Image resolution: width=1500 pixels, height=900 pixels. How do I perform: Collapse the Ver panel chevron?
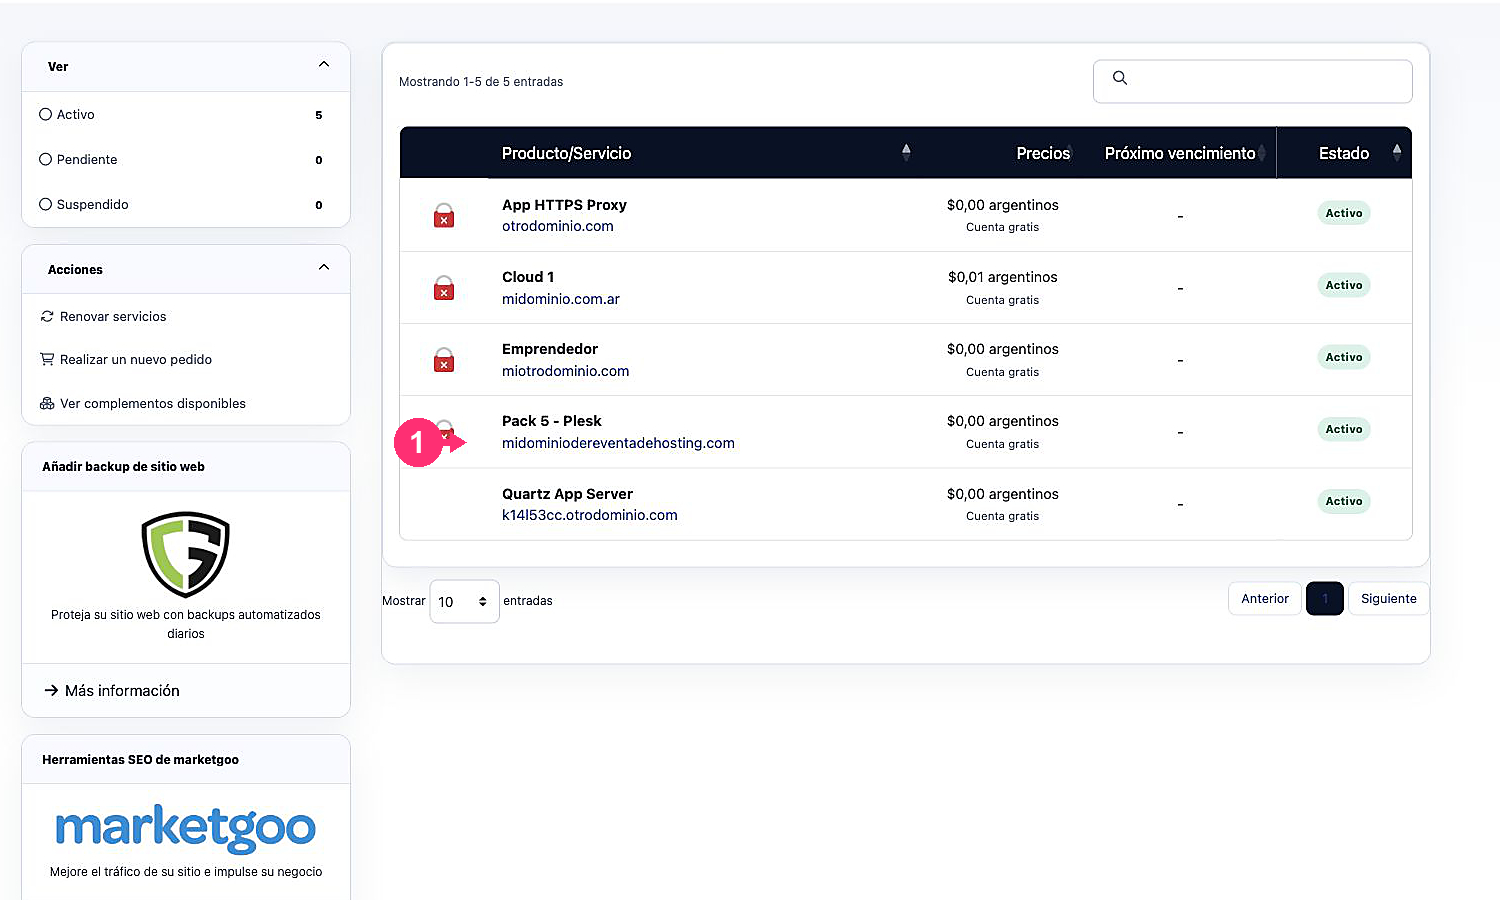pyautogui.click(x=324, y=64)
